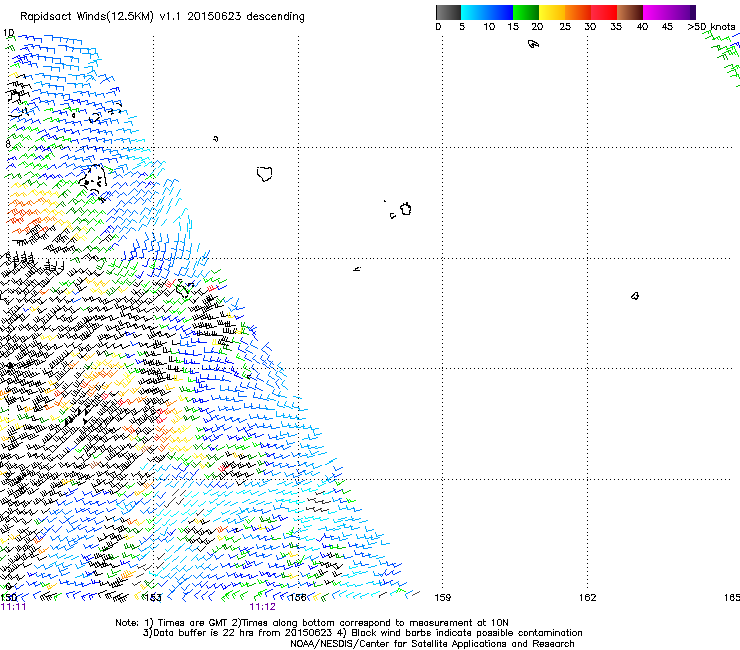Click the red 30–35 knots legend swatch

click(x=604, y=12)
